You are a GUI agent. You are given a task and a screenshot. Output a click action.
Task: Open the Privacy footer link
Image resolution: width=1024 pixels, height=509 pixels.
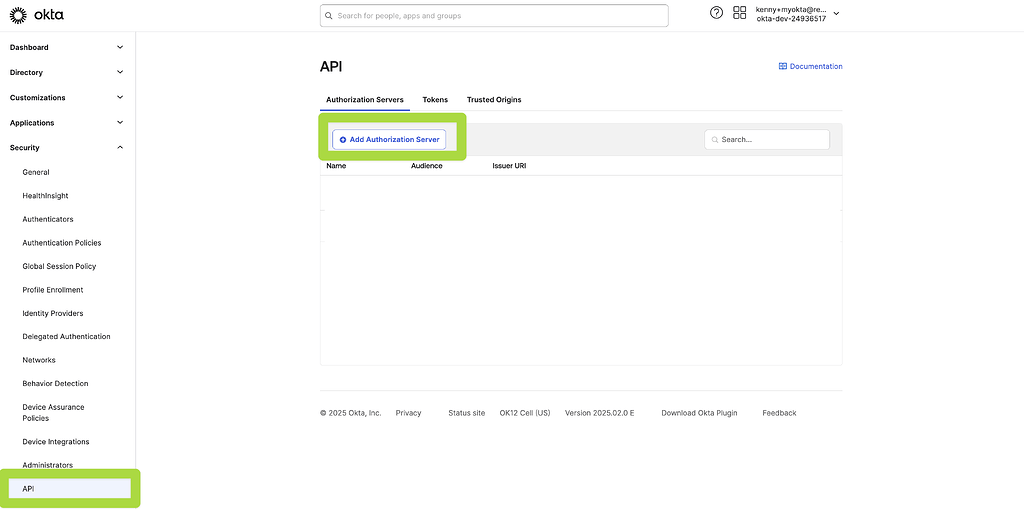(x=408, y=413)
